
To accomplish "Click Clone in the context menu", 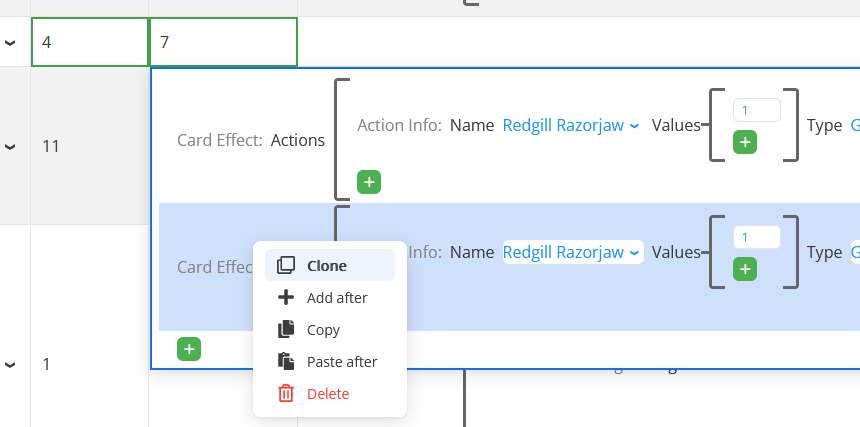I will pyautogui.click(x=327, y=266).
